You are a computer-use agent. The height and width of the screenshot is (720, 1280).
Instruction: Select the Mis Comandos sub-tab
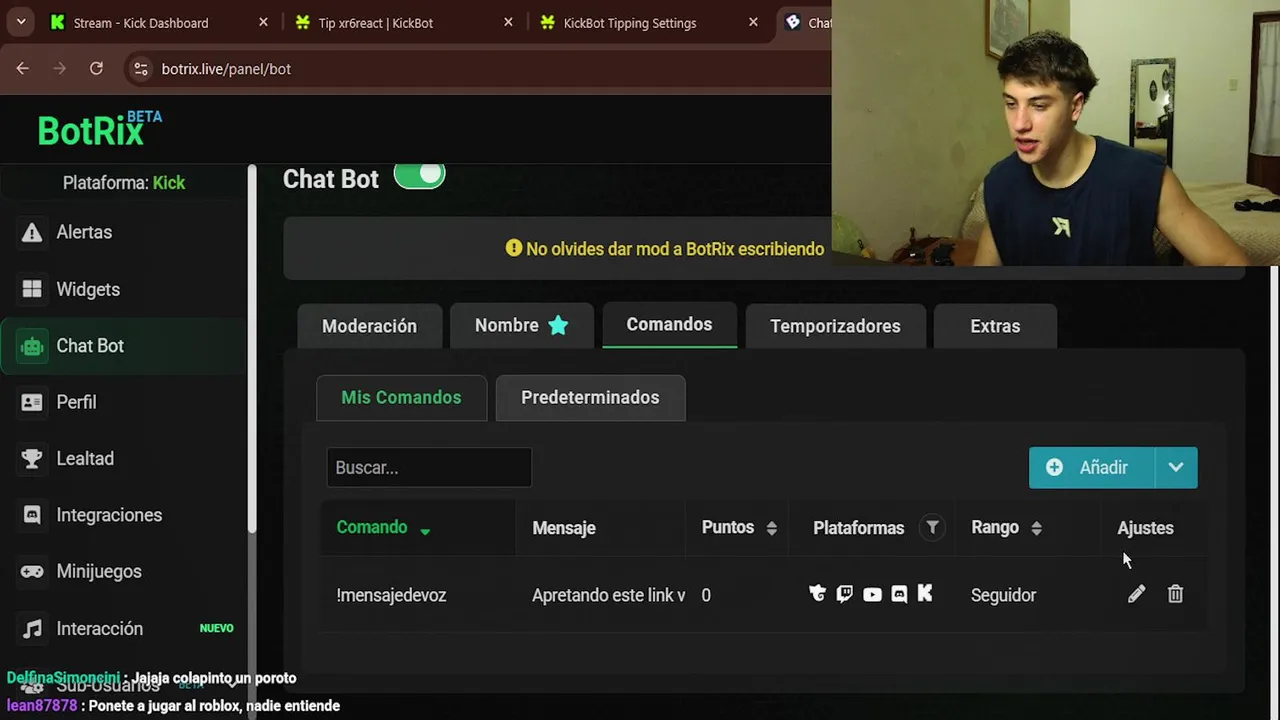(401, 397)
